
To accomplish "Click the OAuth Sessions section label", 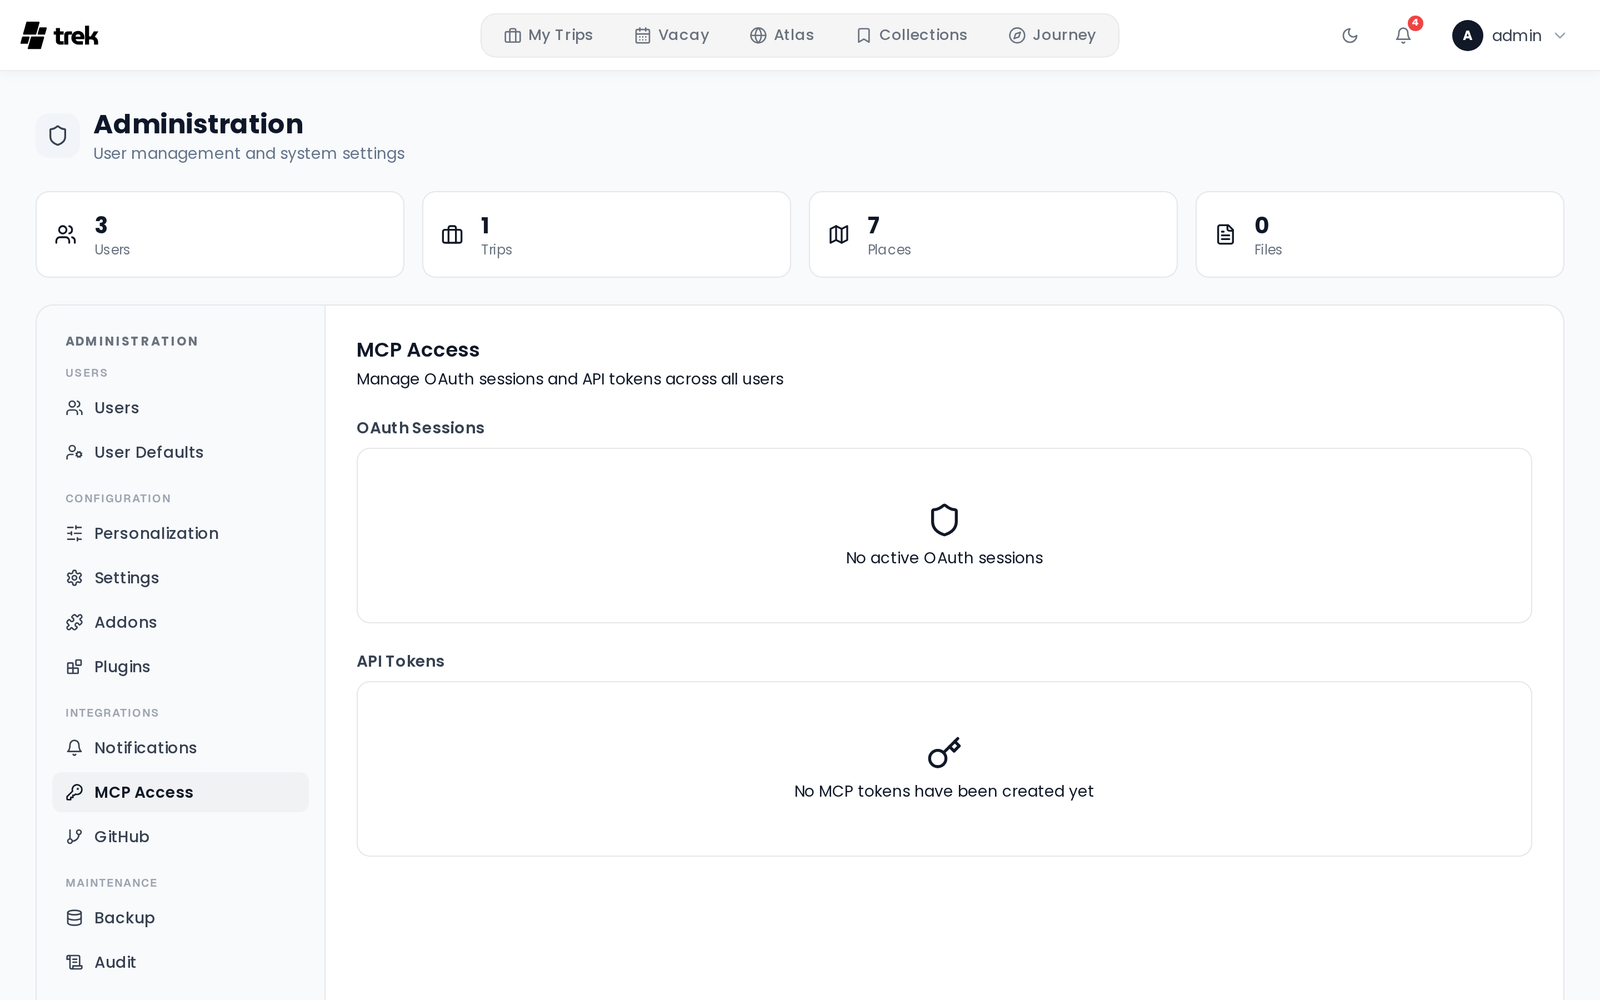I will coord(420,428).
